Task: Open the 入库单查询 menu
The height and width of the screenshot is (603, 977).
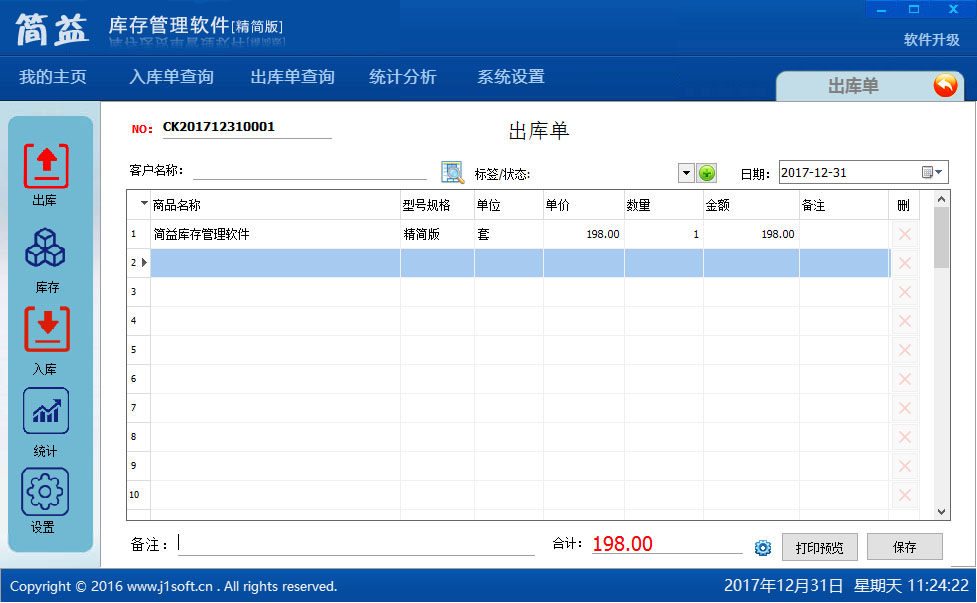Action: (171, 77)
